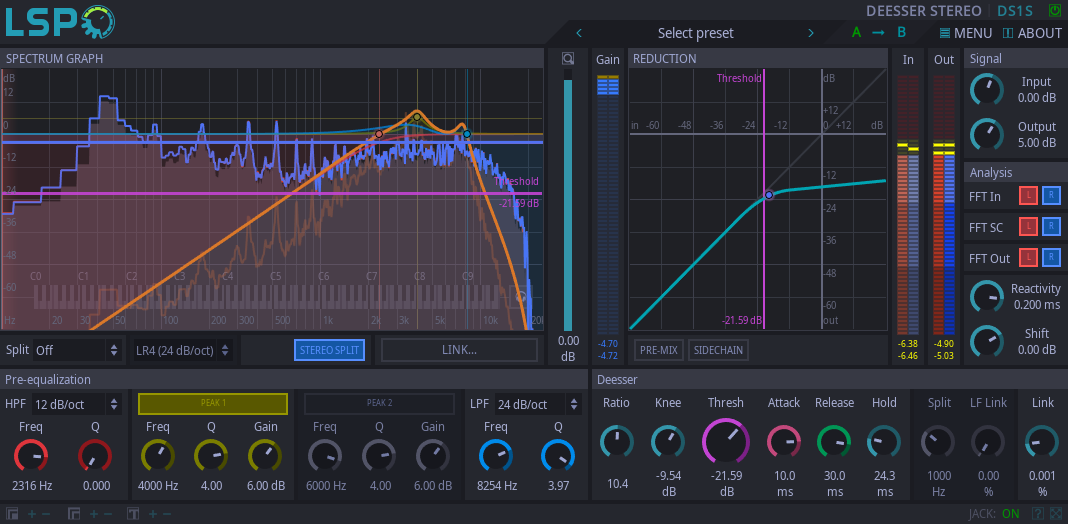
Task: Toggle FFT Out right channel R
Action: tap(1051, 257)
